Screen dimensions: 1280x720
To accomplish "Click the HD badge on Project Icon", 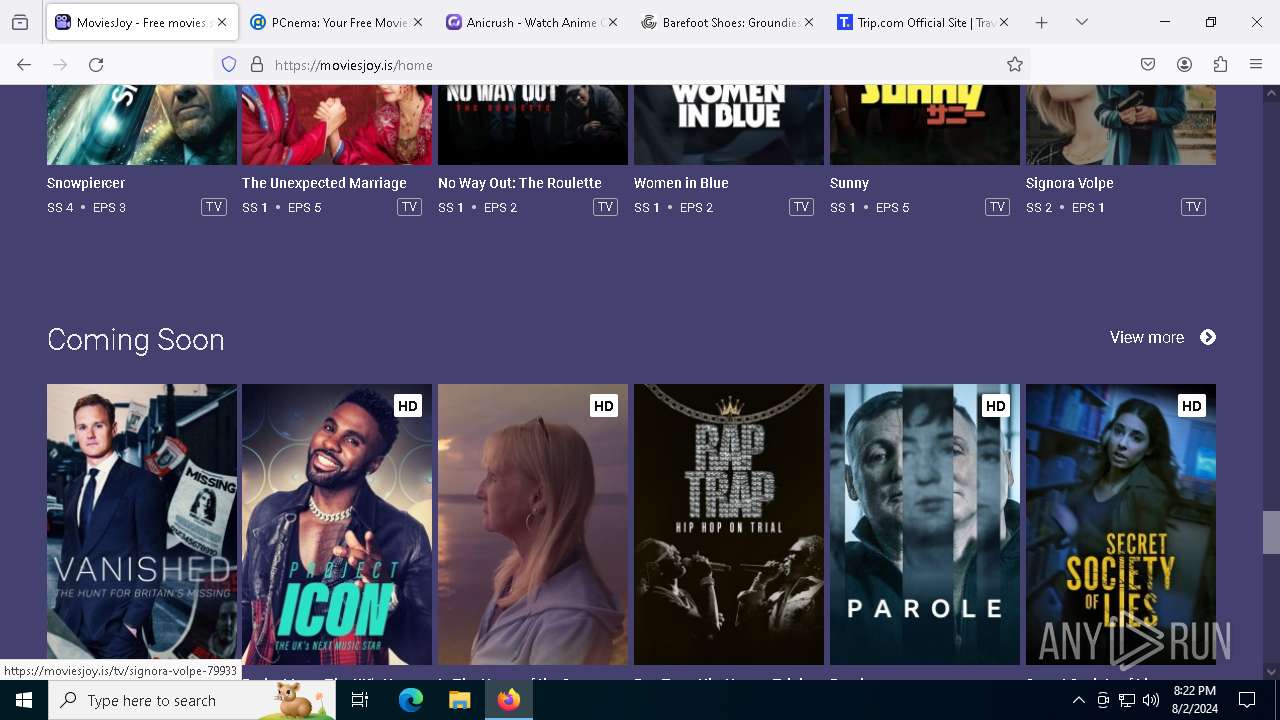I will (x=407, y=406).
